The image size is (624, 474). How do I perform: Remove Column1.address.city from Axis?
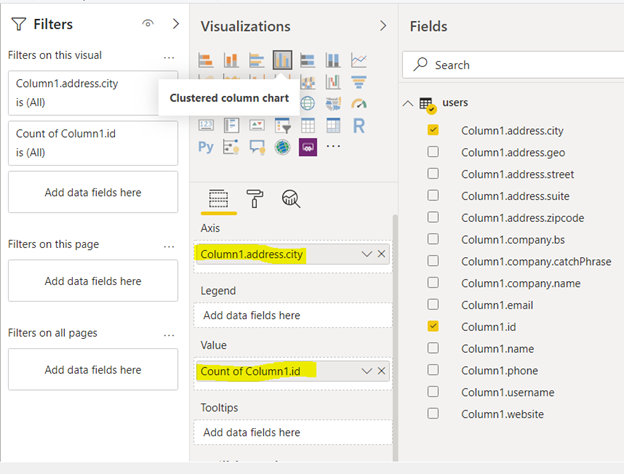click(381, 254)
